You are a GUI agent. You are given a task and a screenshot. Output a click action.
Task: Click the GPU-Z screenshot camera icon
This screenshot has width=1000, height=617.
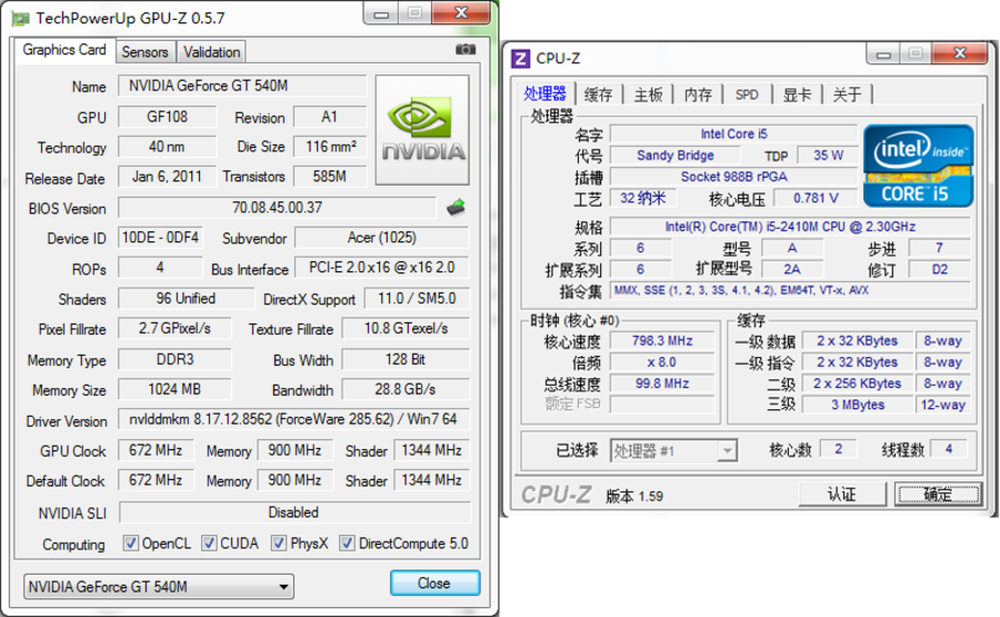tap(466, 49)
